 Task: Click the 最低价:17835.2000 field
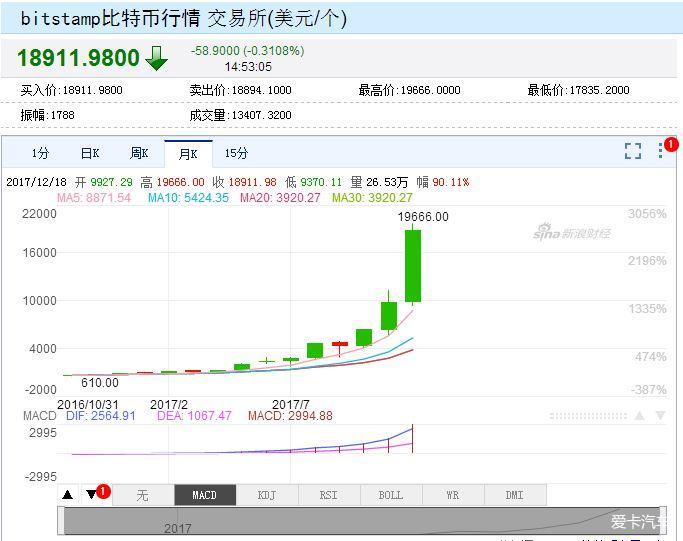578,90
